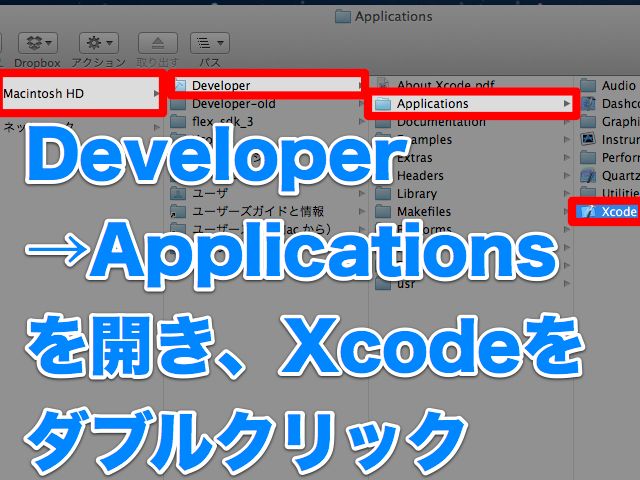Open the アクション gear menu
Image resolution: width=640 pixels, height=480 pixels.
click(x=99, y=42)
